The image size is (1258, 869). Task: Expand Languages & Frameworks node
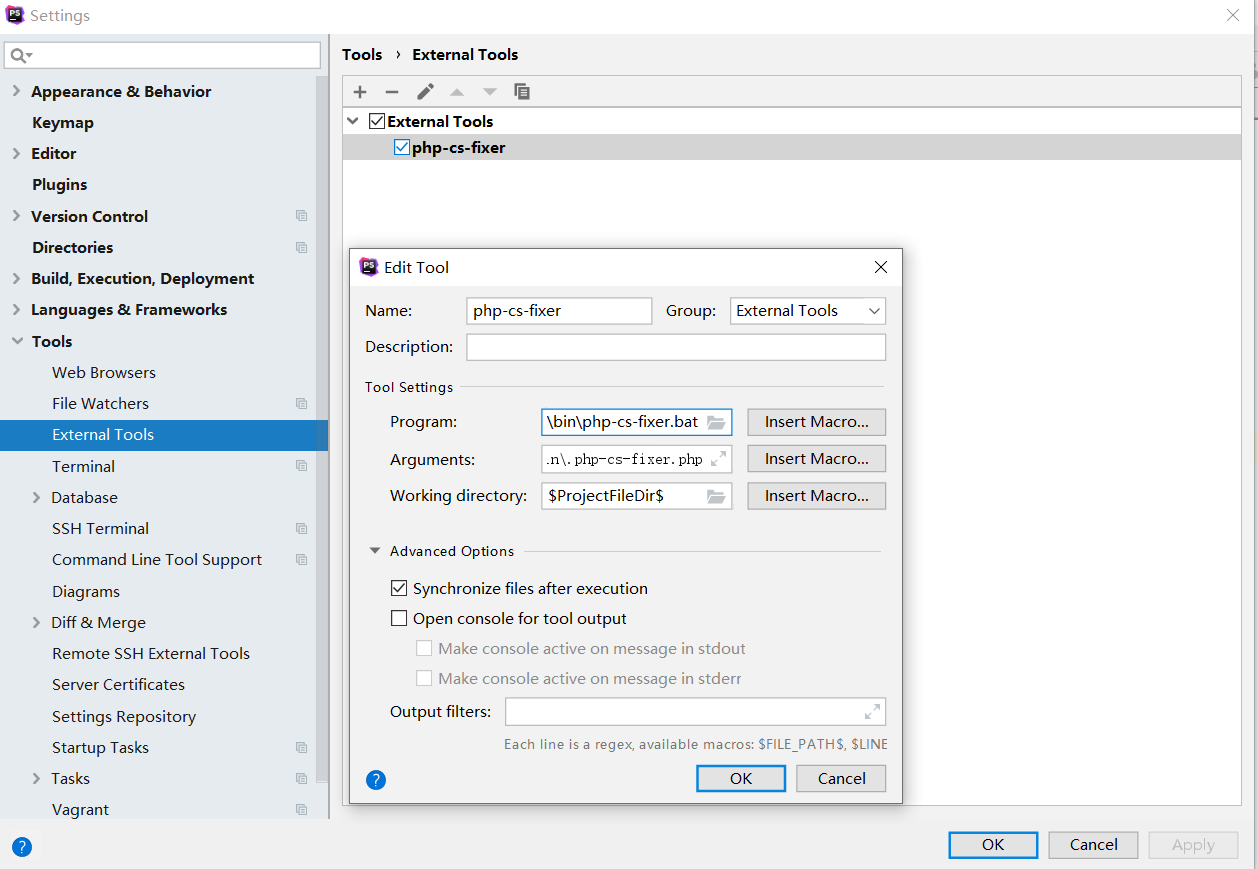pos(16,309)
